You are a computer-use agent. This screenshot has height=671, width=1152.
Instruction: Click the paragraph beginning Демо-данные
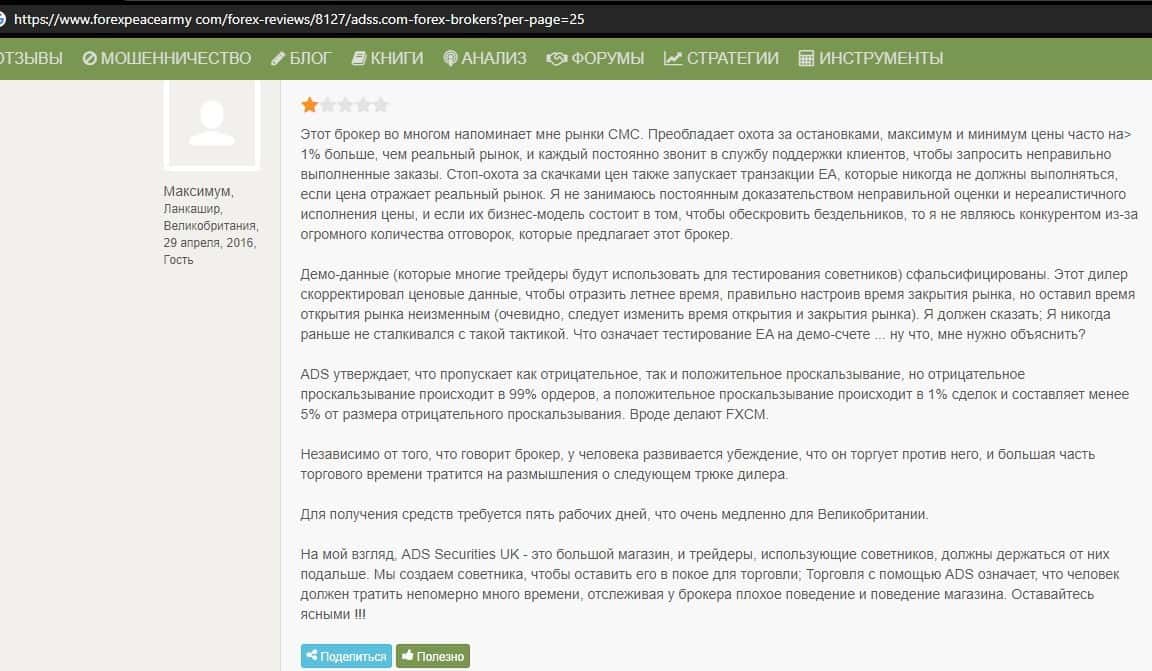click(x=717, y=304)
